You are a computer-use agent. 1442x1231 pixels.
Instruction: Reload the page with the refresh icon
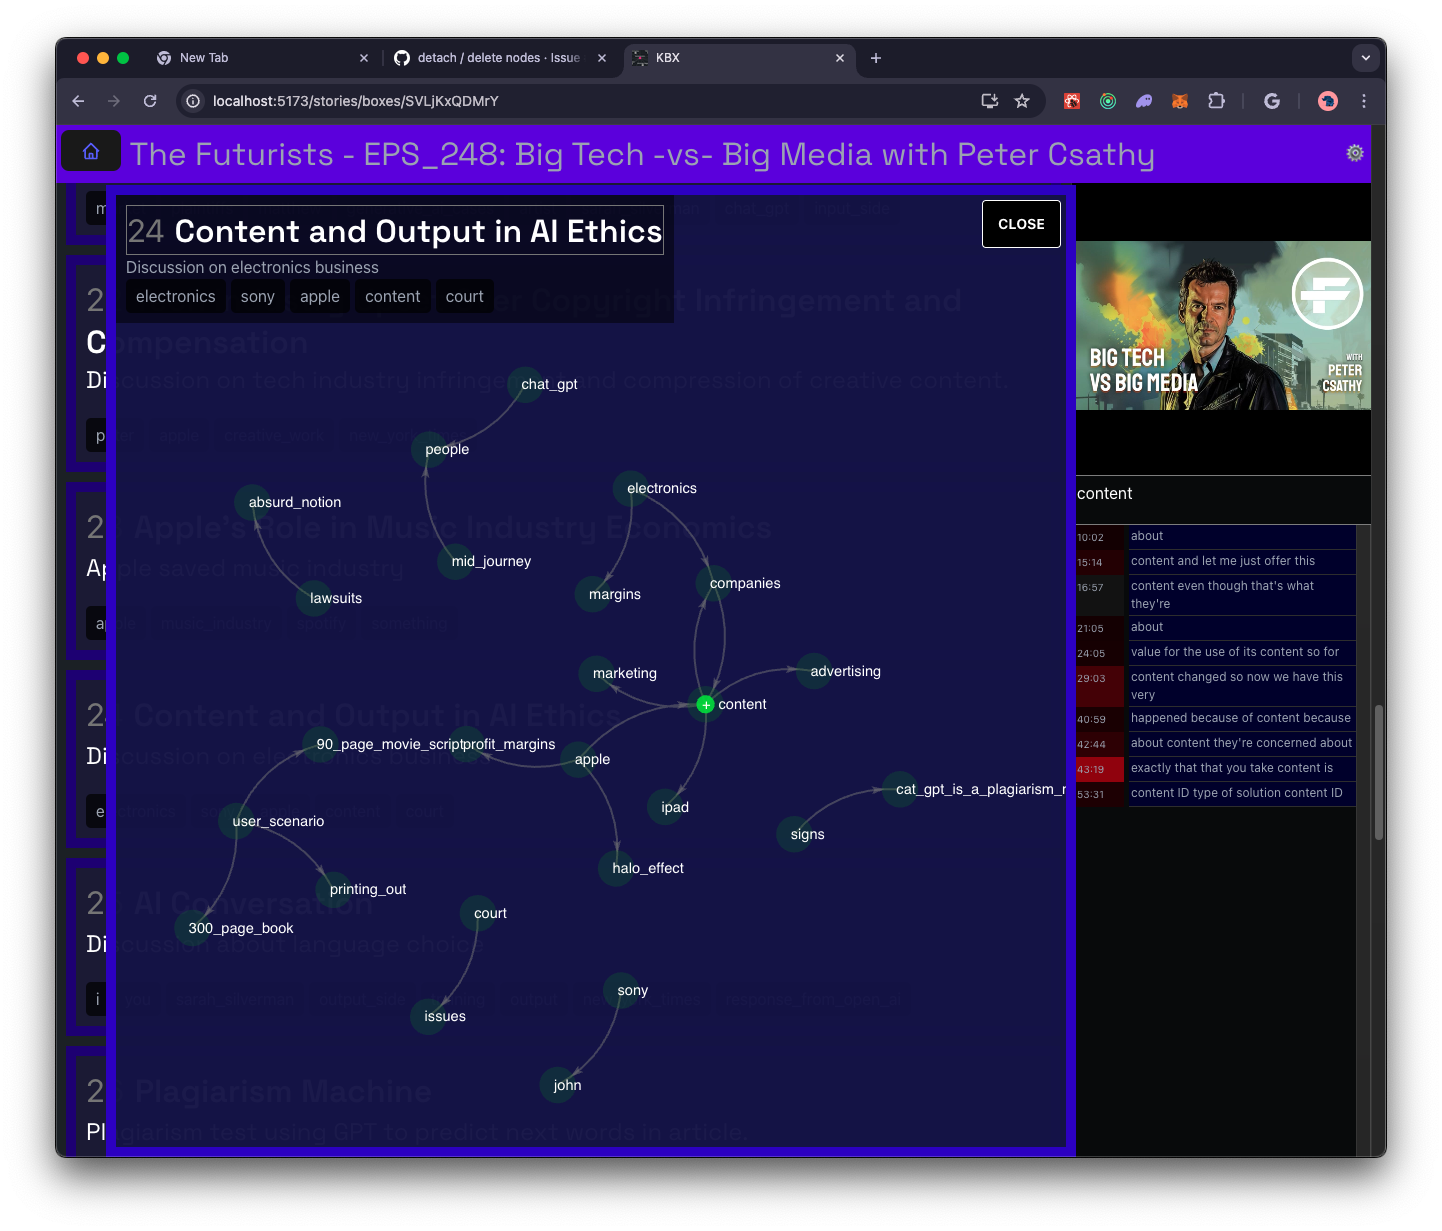pos(150,101)
